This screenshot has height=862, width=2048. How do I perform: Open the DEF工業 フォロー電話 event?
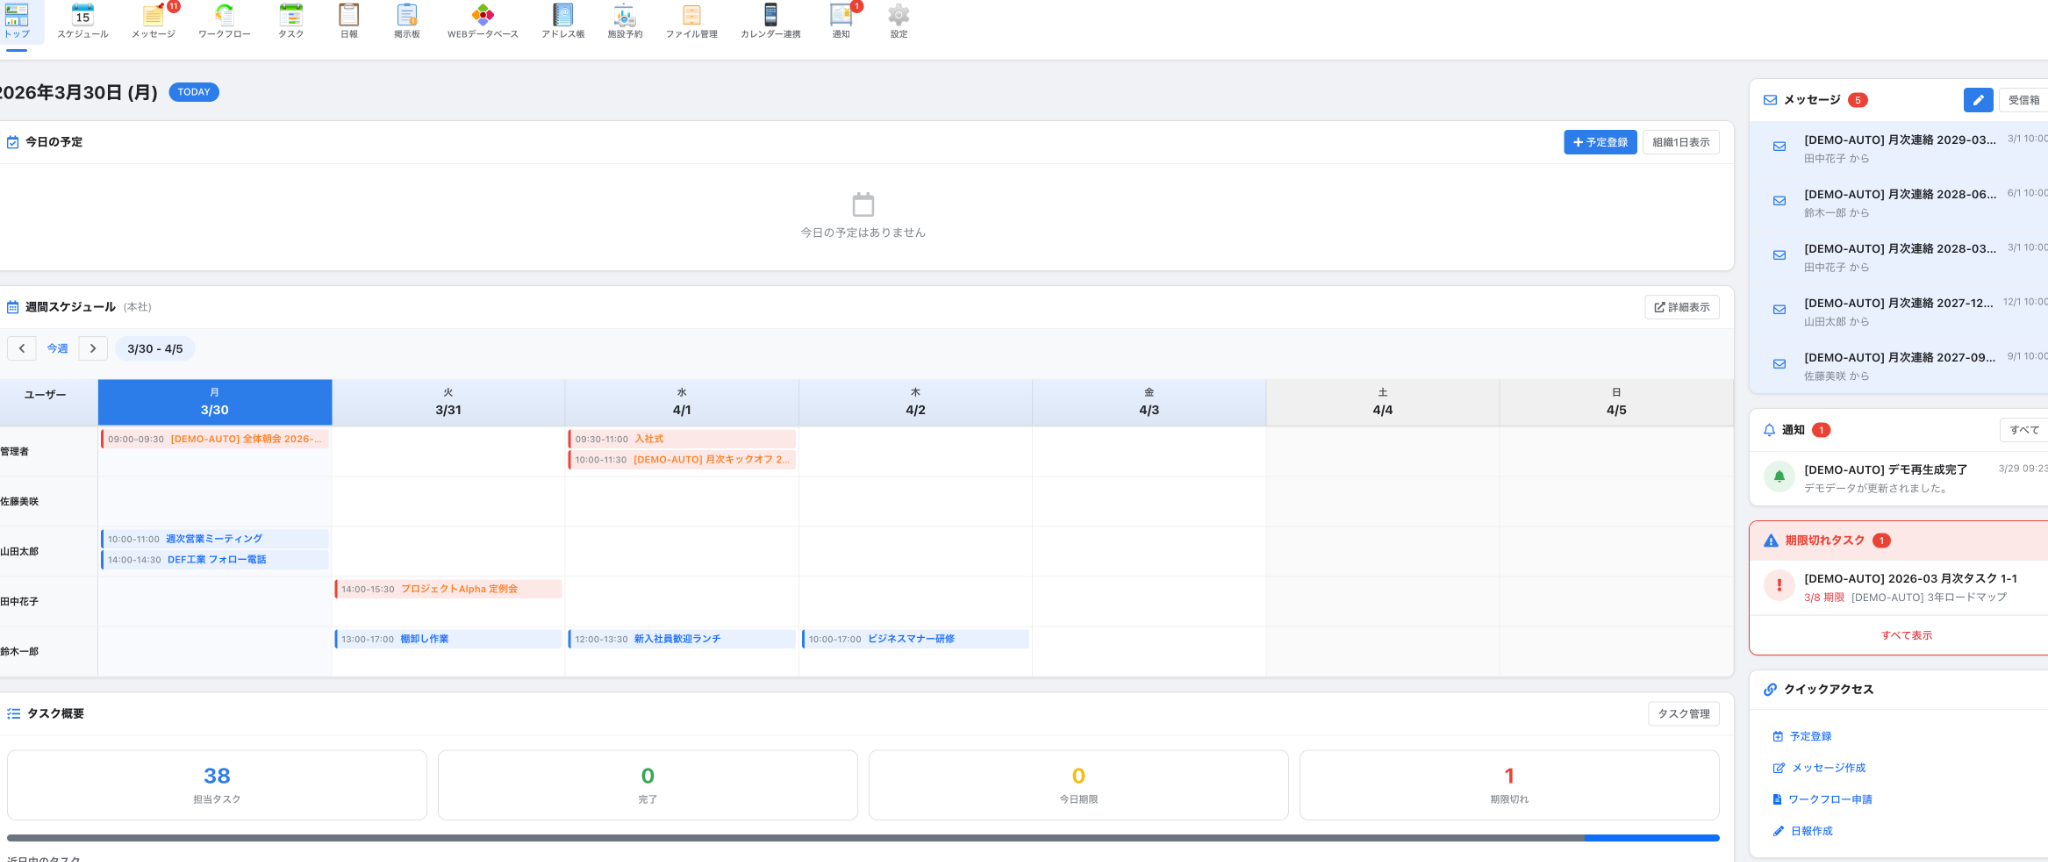pyautogui.click(x=215, y=560)
